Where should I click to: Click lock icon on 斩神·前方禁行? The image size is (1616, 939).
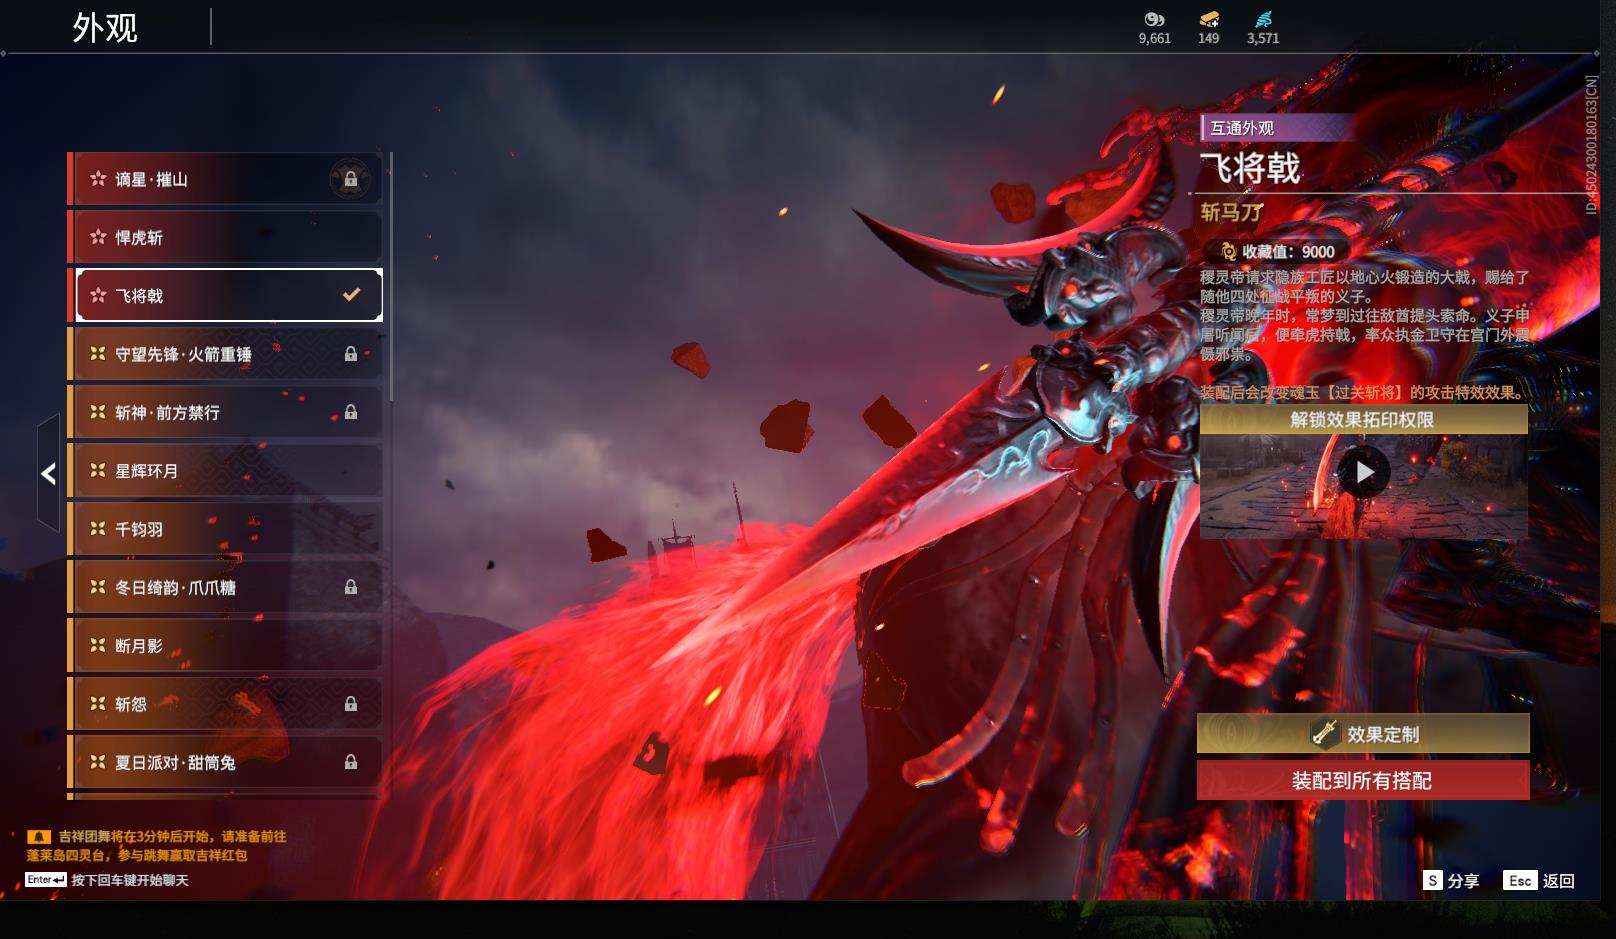click(x=351, y=412)
